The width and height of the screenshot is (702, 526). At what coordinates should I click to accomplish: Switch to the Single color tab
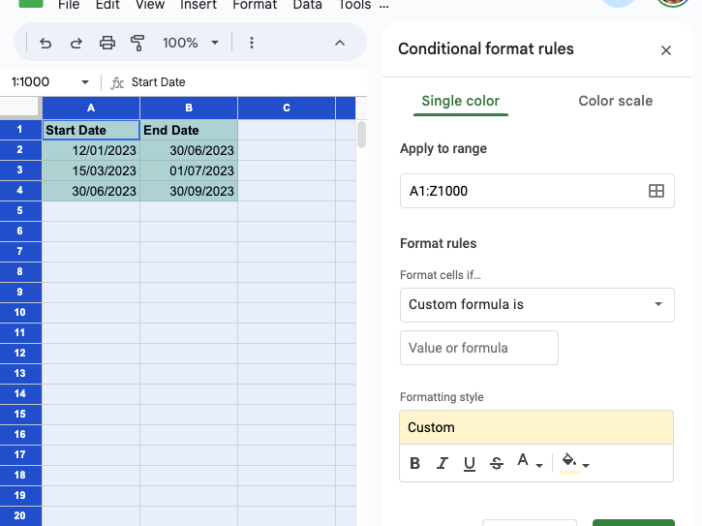click(460, 101)
